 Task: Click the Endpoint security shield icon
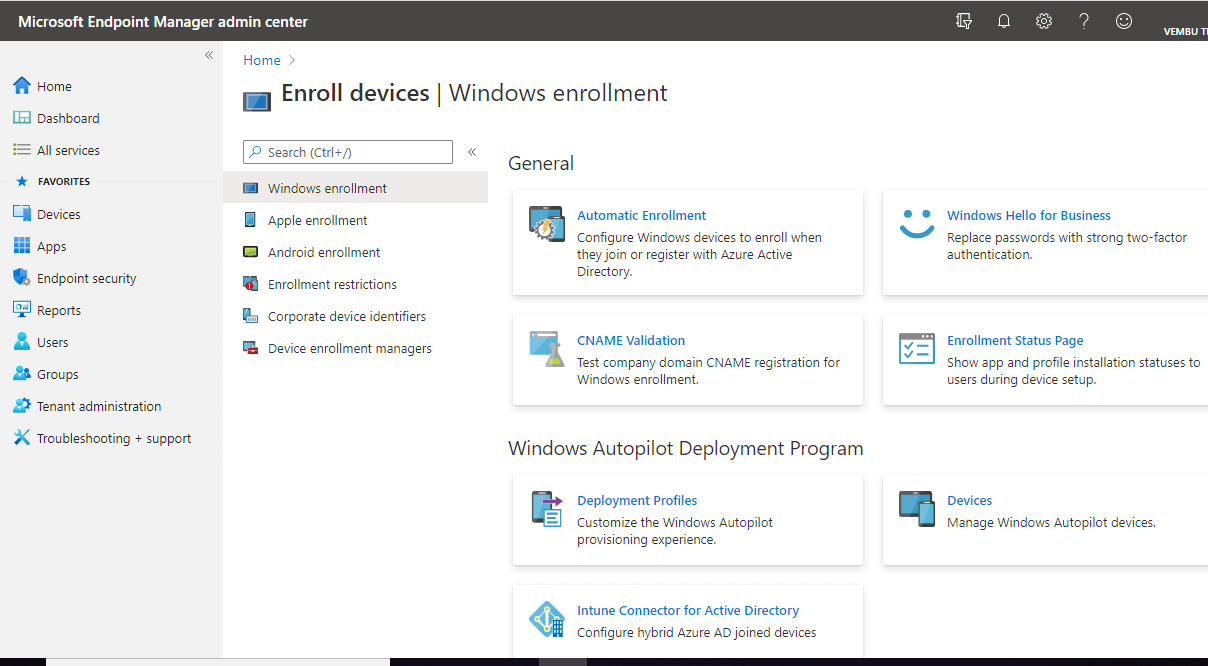click(22, 278)
